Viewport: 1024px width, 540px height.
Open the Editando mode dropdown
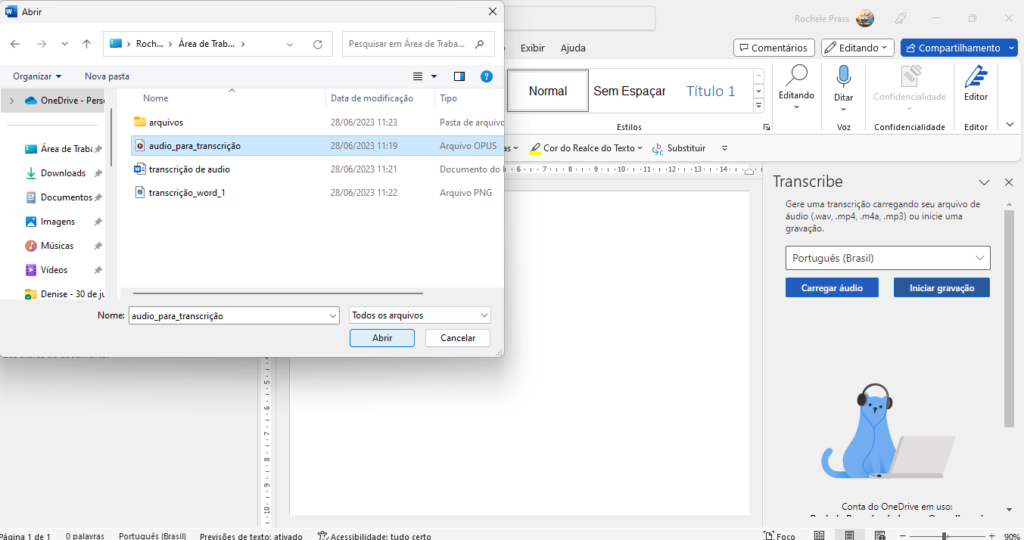point(857,48)
